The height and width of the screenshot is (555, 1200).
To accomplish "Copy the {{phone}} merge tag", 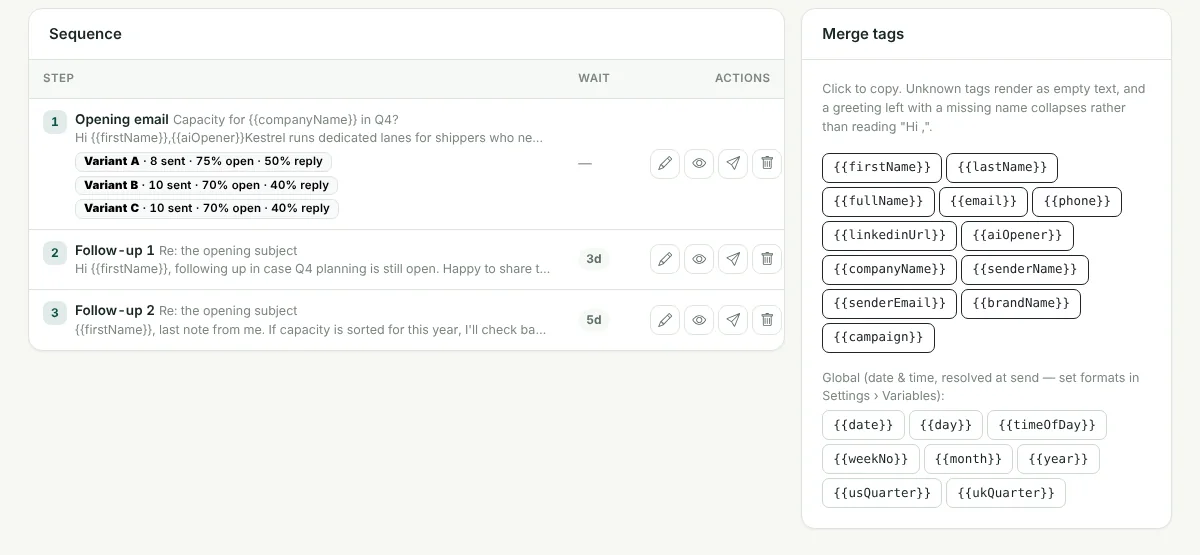I will click(1077, 201).
